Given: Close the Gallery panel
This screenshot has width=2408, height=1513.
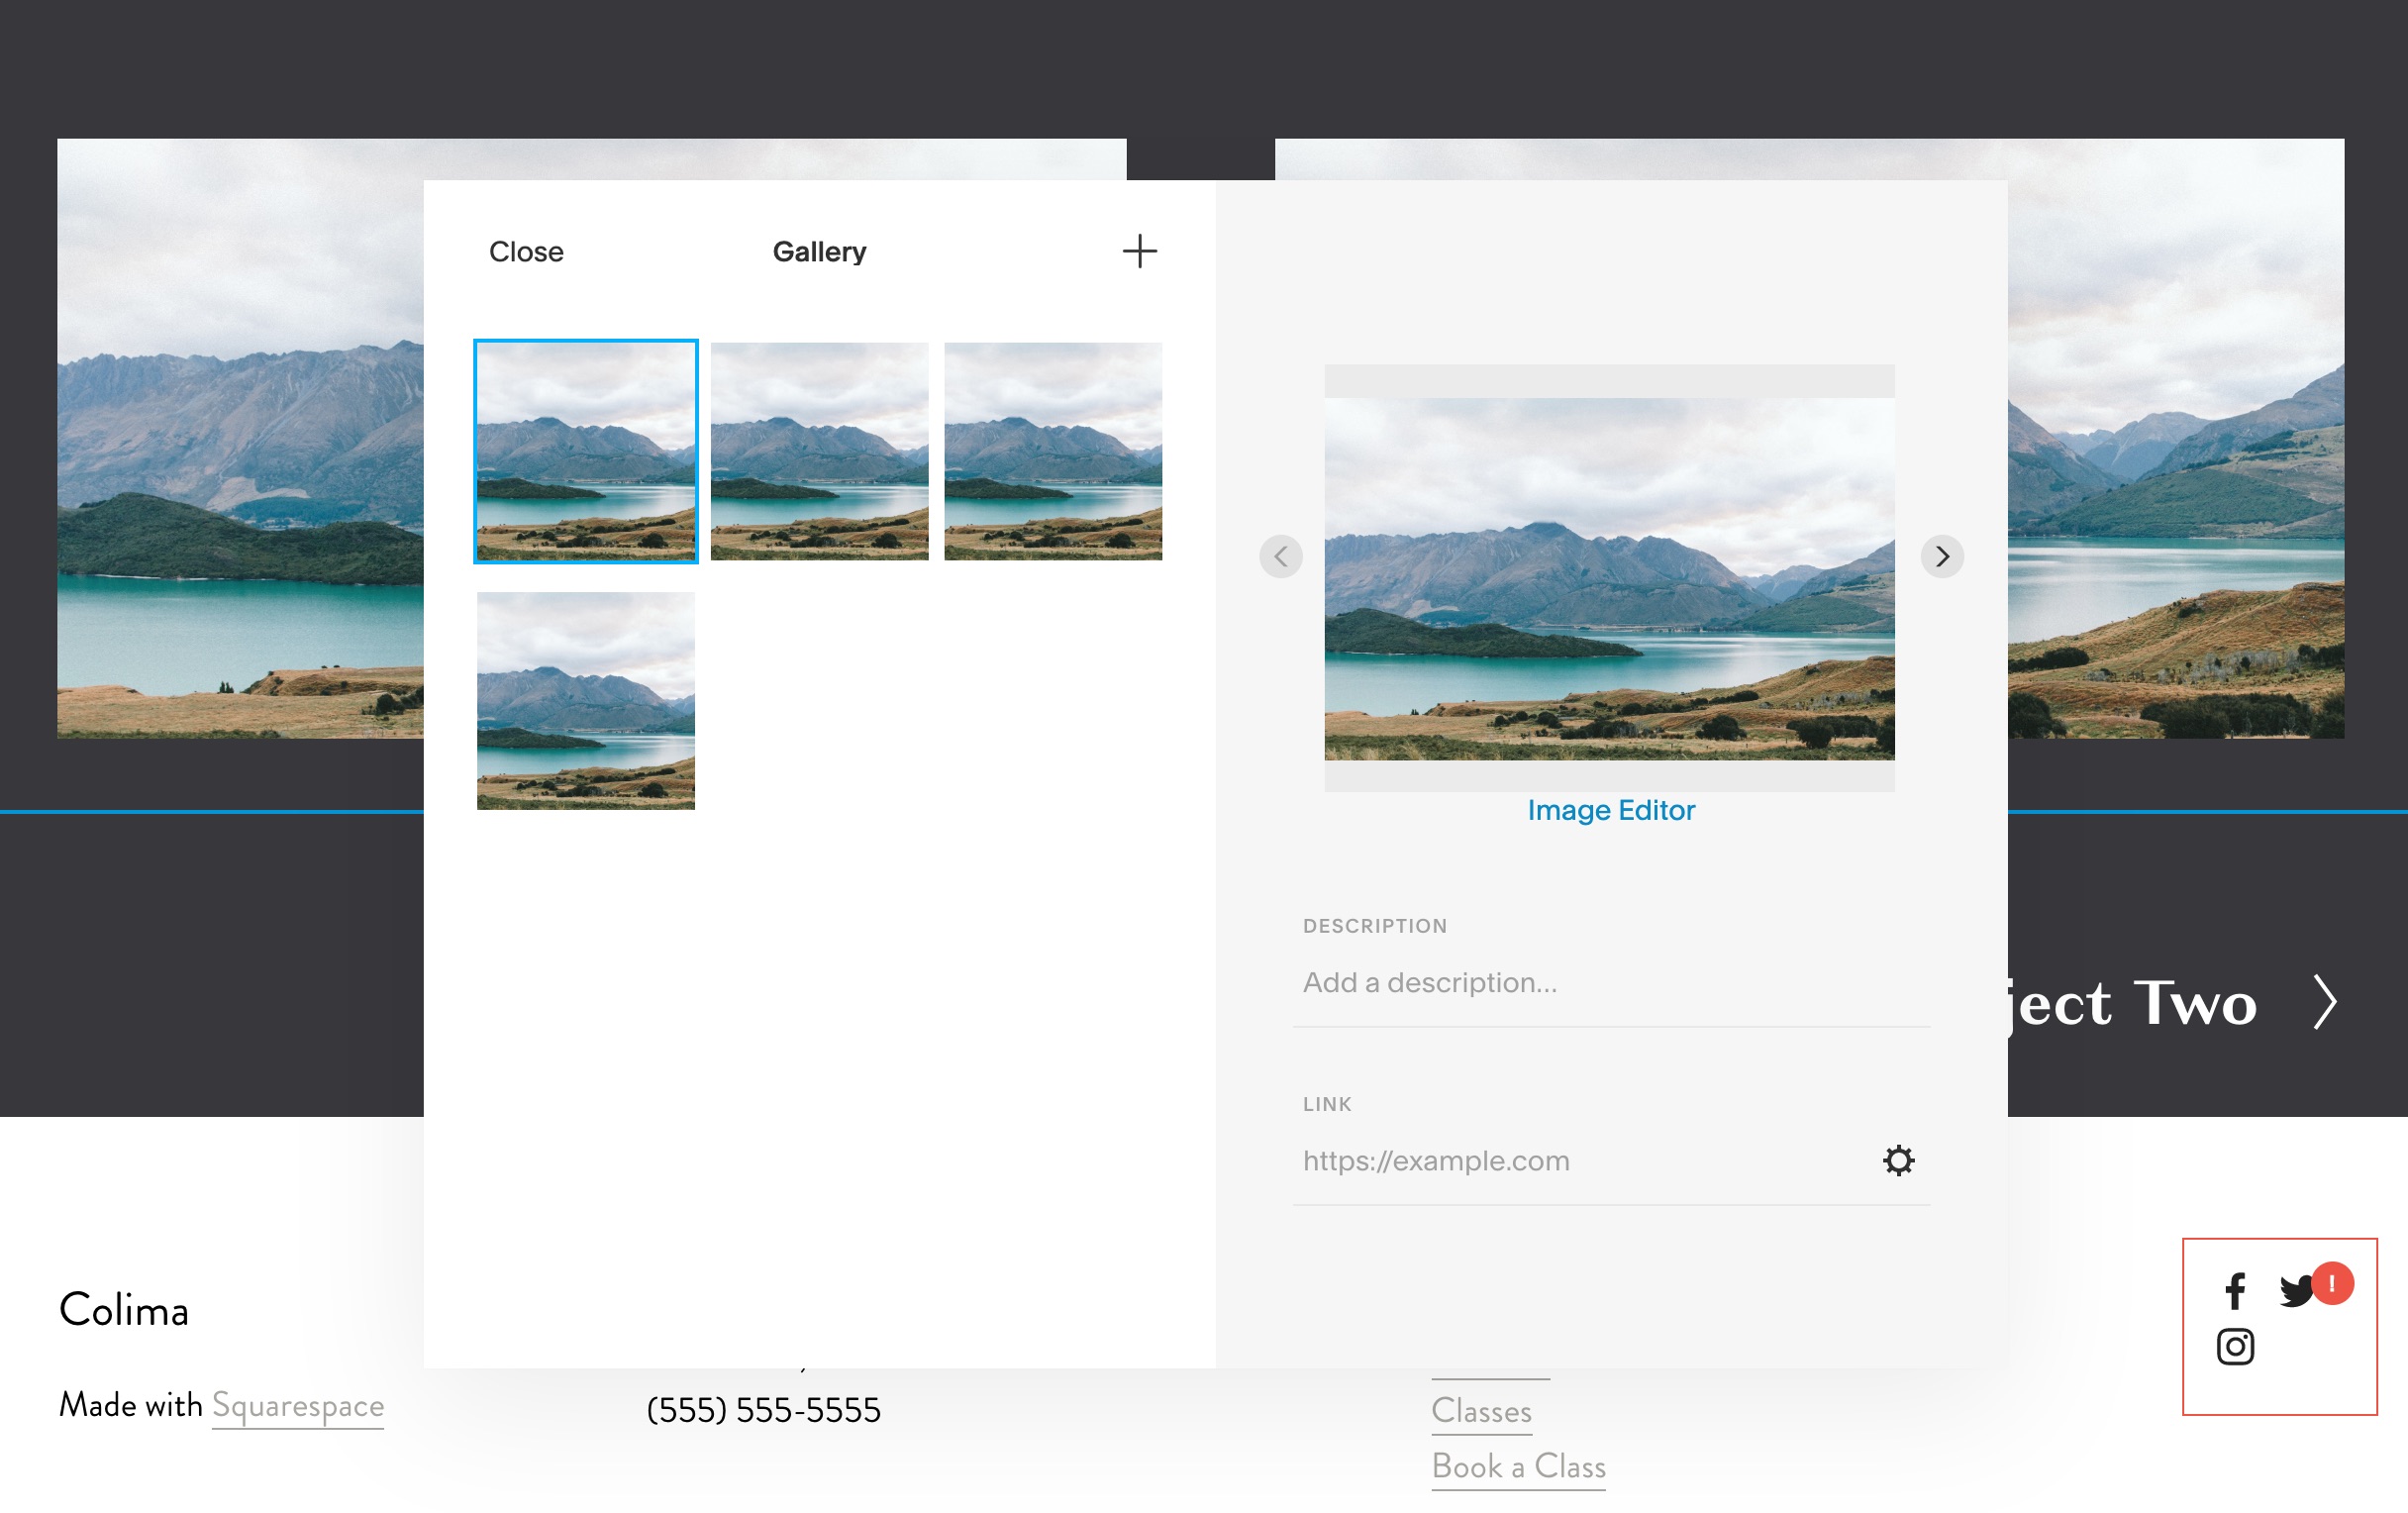Looking at the screenshot, I should (x=526, y=252).
